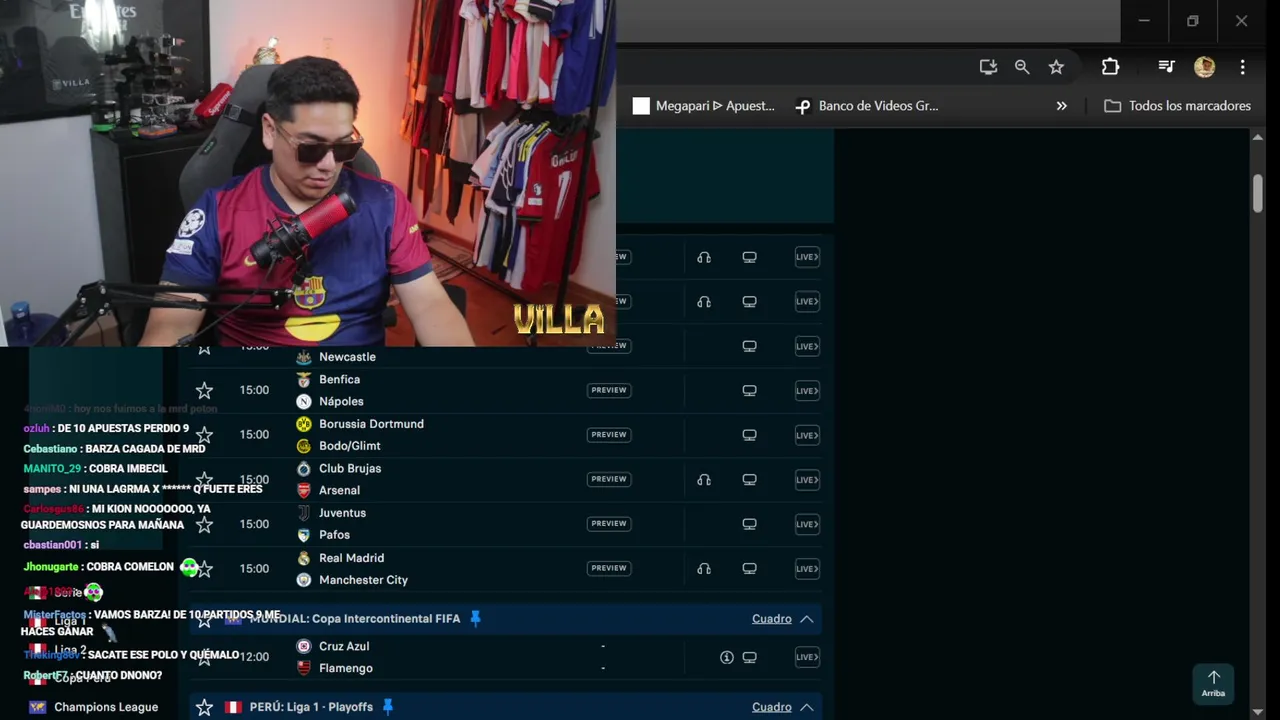Viewport: 1280px width, 720px height.
Task: Click PREVIEW for Real Madrid vs Manchester City
Action: pos(609,568)
